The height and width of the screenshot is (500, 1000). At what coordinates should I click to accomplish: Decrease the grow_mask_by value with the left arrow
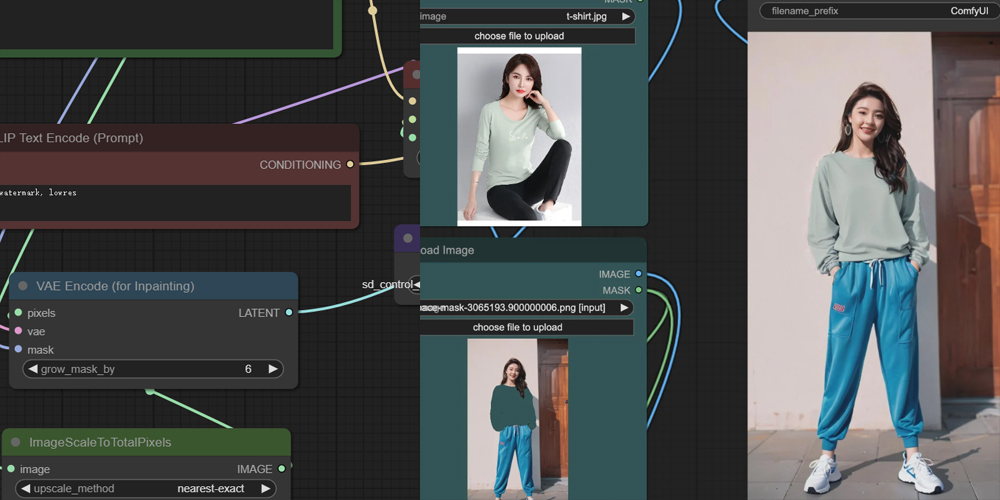33,369
